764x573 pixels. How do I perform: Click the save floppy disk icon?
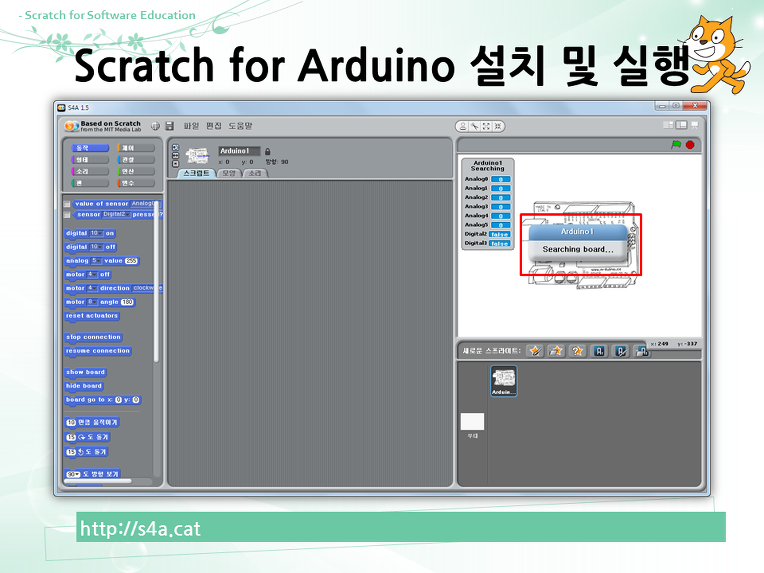(x=169, y=126)
